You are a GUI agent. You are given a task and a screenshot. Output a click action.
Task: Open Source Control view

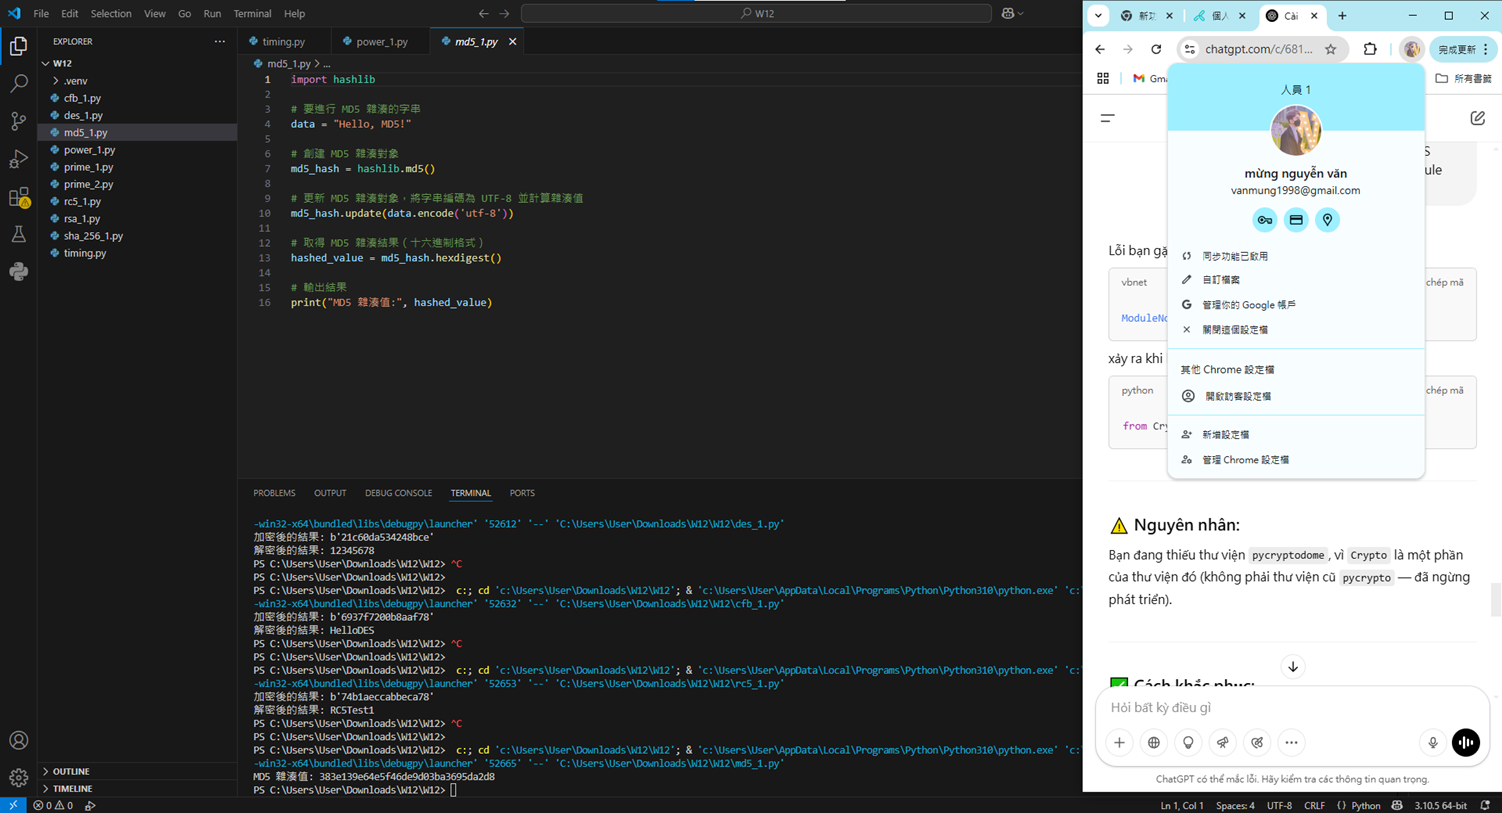[x=18, y=121]
